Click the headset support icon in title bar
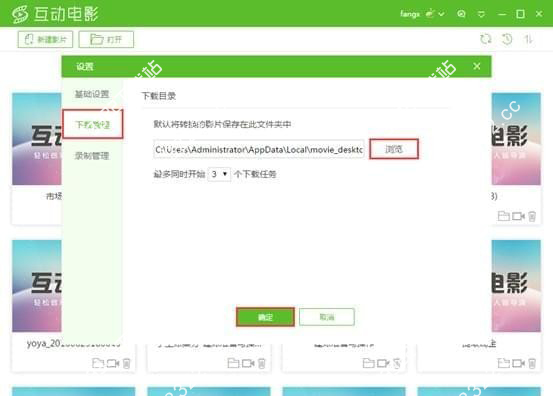The height and width of the screenshot is (396, 553). click(461, 14)
